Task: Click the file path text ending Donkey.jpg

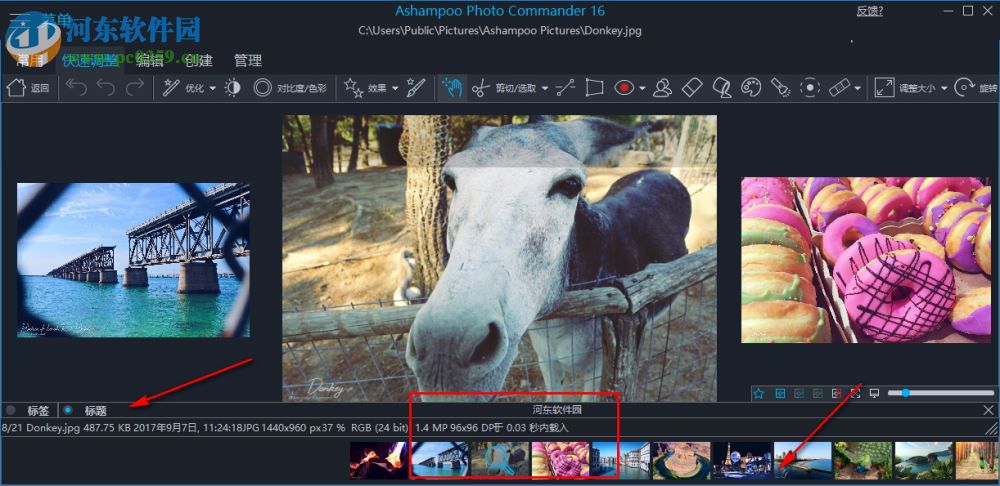Action: pos(499,30)
